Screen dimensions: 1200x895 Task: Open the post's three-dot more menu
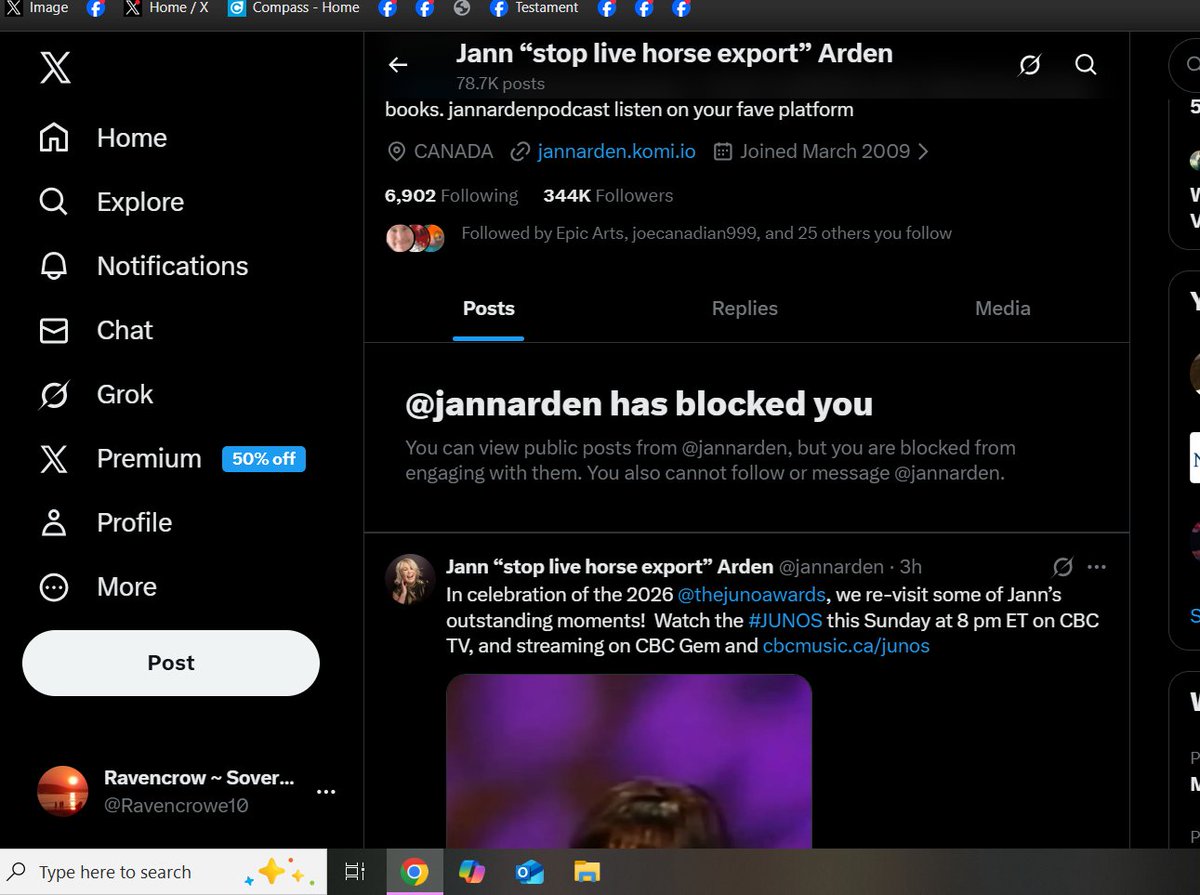click(x=1097, y=567)
